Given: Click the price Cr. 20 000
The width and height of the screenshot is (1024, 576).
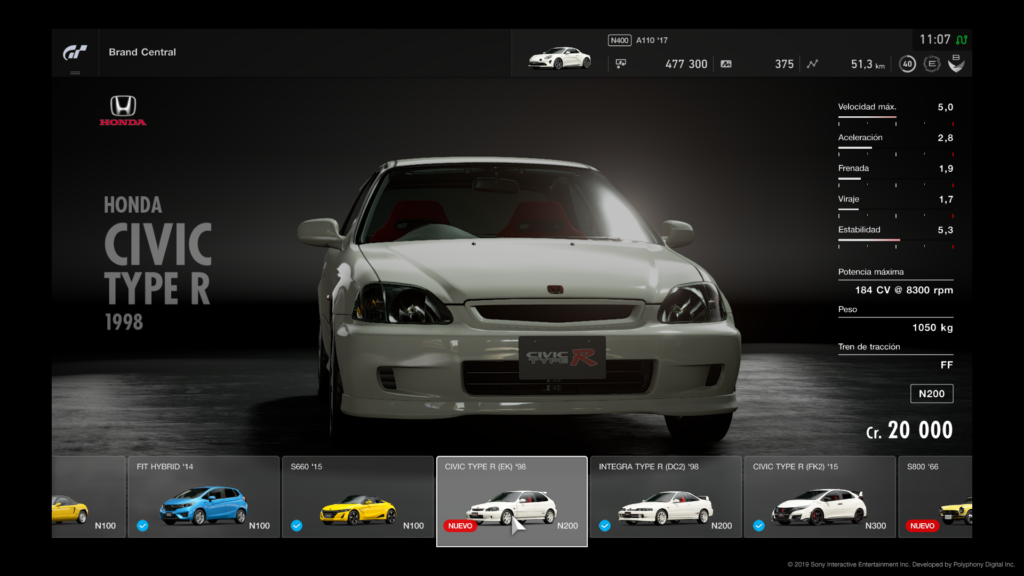Looking at the screenshot, I should 909,430.
